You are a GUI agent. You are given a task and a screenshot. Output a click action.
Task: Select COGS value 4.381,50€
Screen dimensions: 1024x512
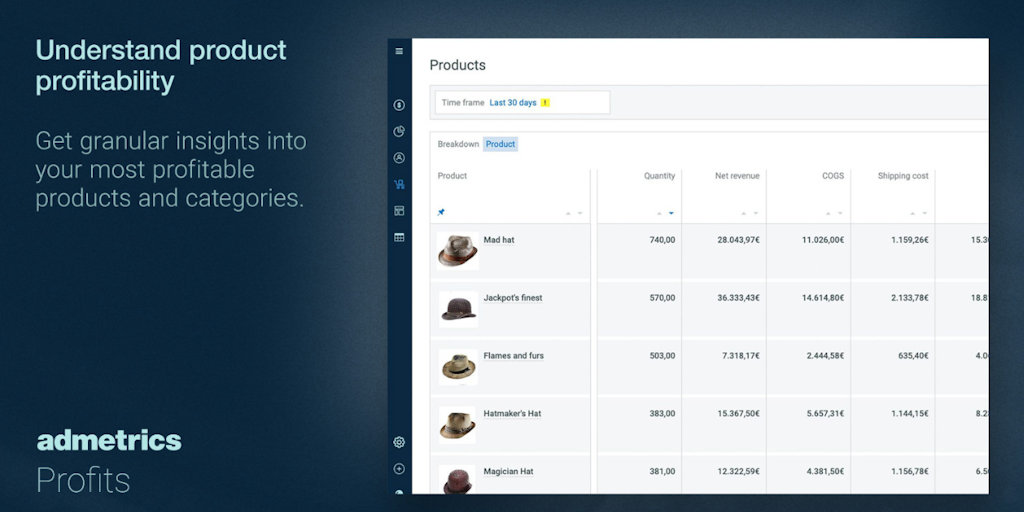coord(825,472)
